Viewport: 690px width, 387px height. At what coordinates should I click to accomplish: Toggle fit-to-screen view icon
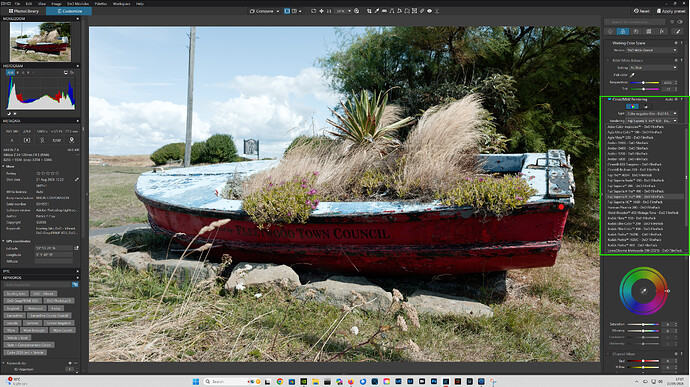[313, 11]
